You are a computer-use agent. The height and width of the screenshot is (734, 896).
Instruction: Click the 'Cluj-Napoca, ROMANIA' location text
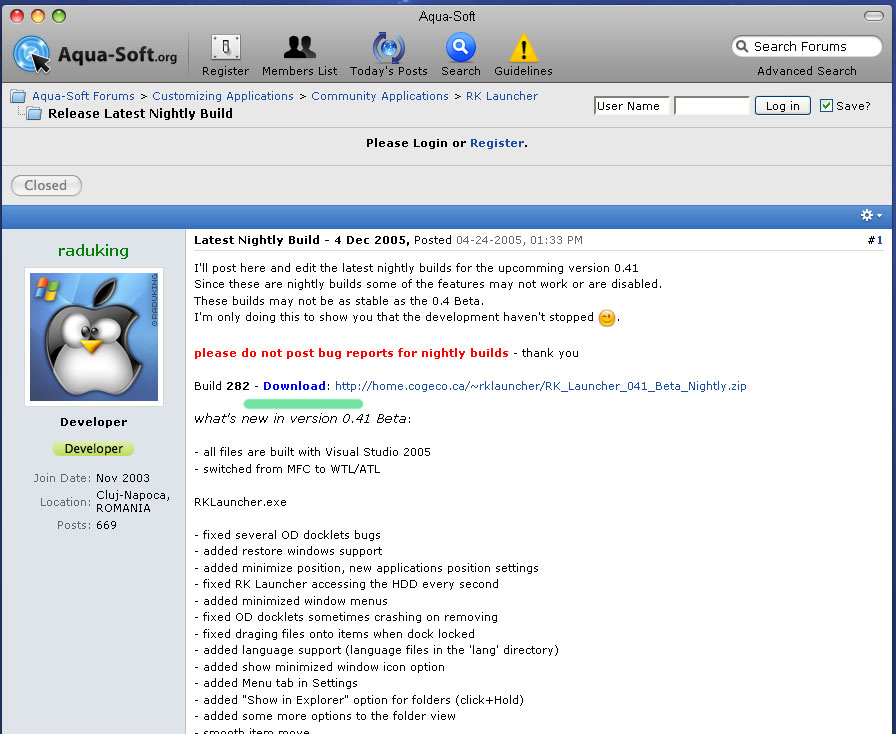(x=133, y=501)
